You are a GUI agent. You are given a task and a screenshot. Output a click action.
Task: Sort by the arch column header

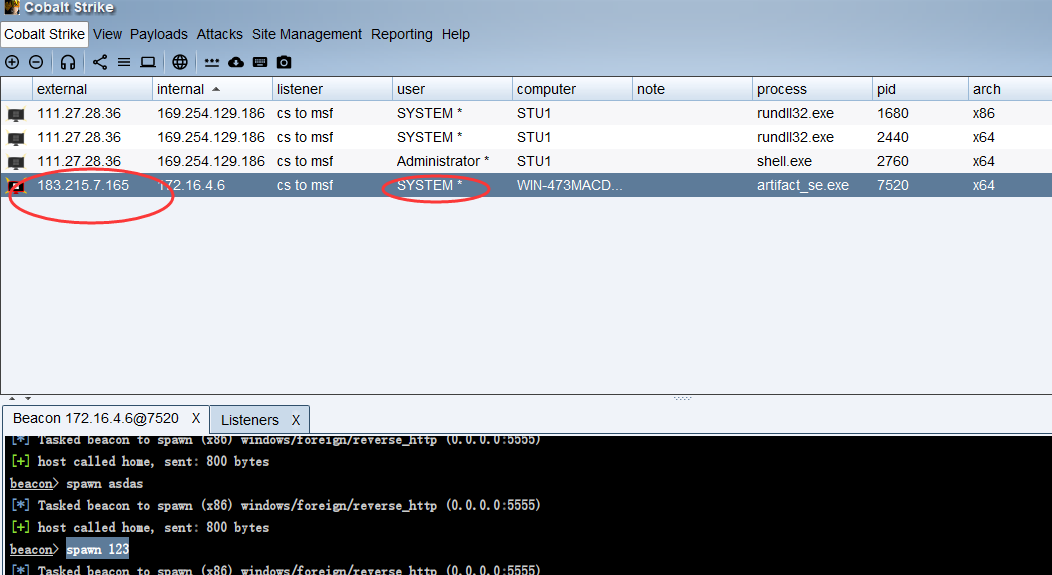pyautogui.click(x=1010, y=89)
